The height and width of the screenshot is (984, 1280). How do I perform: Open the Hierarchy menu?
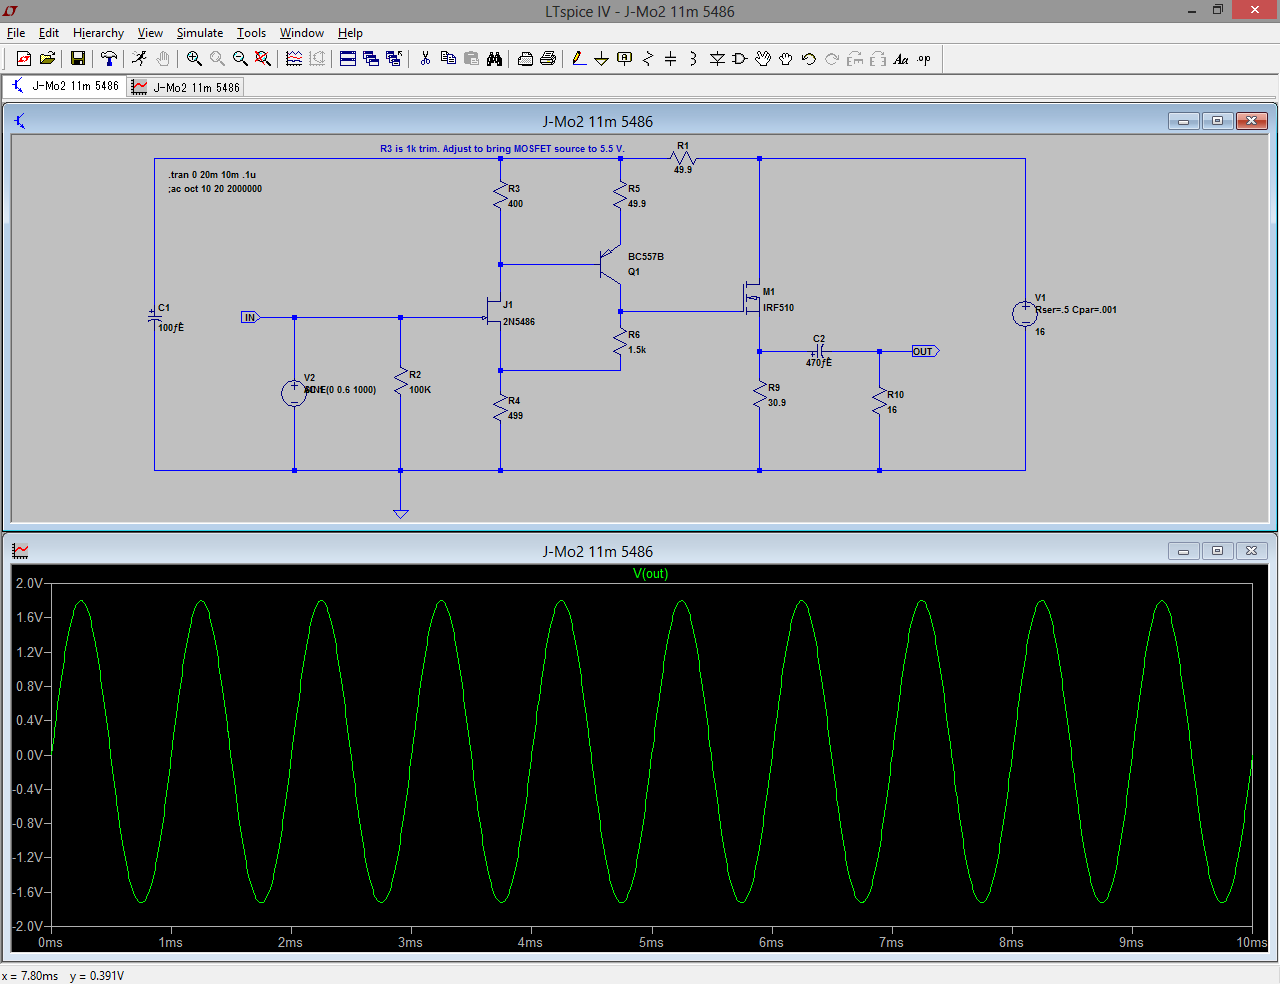click(x=98, y=33)
